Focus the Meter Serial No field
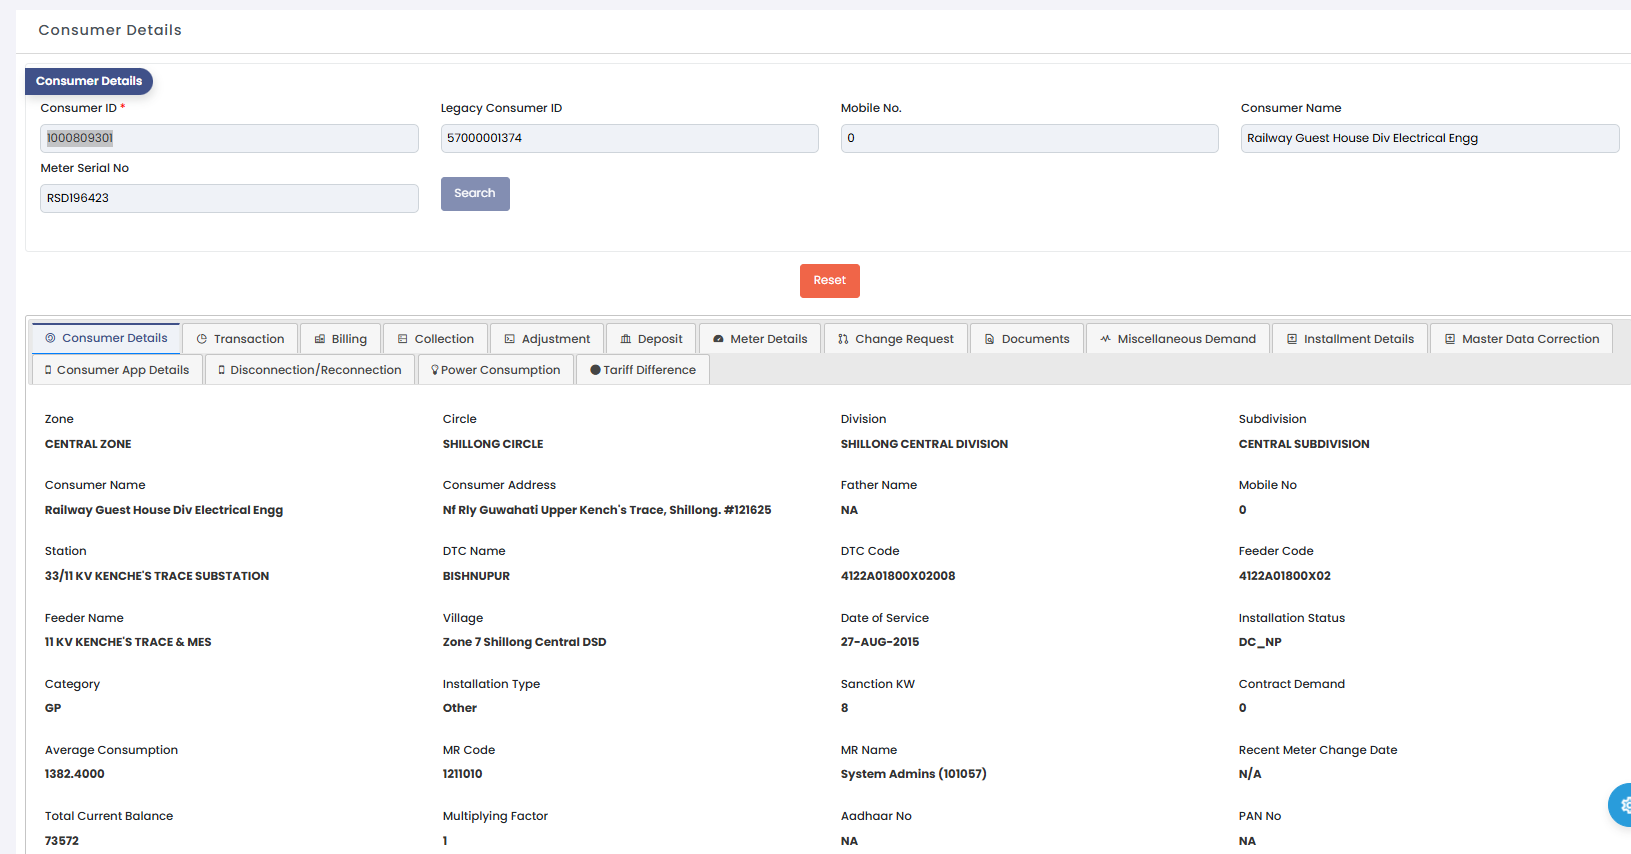The width and height of the screenshot is (1631, 854). coord(229,198)
